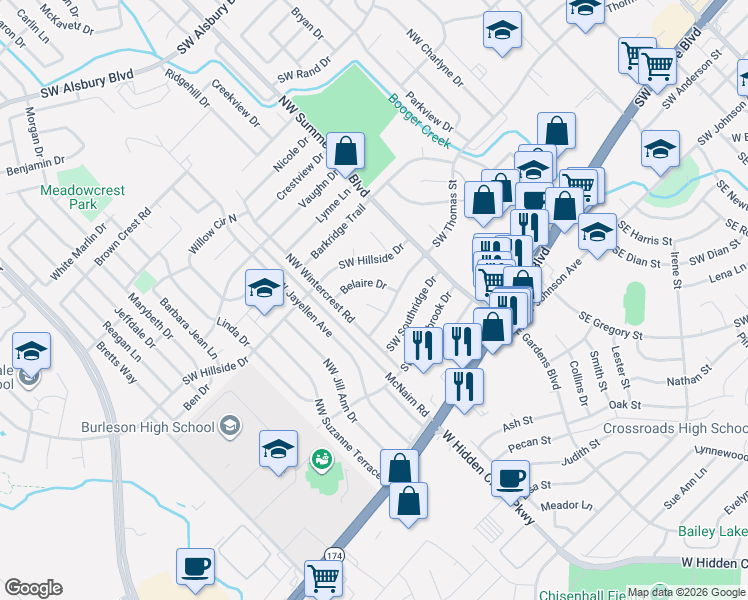748x600 pixels.
Task: Select the SW Rand Dr label
Action: pos(304,70)
